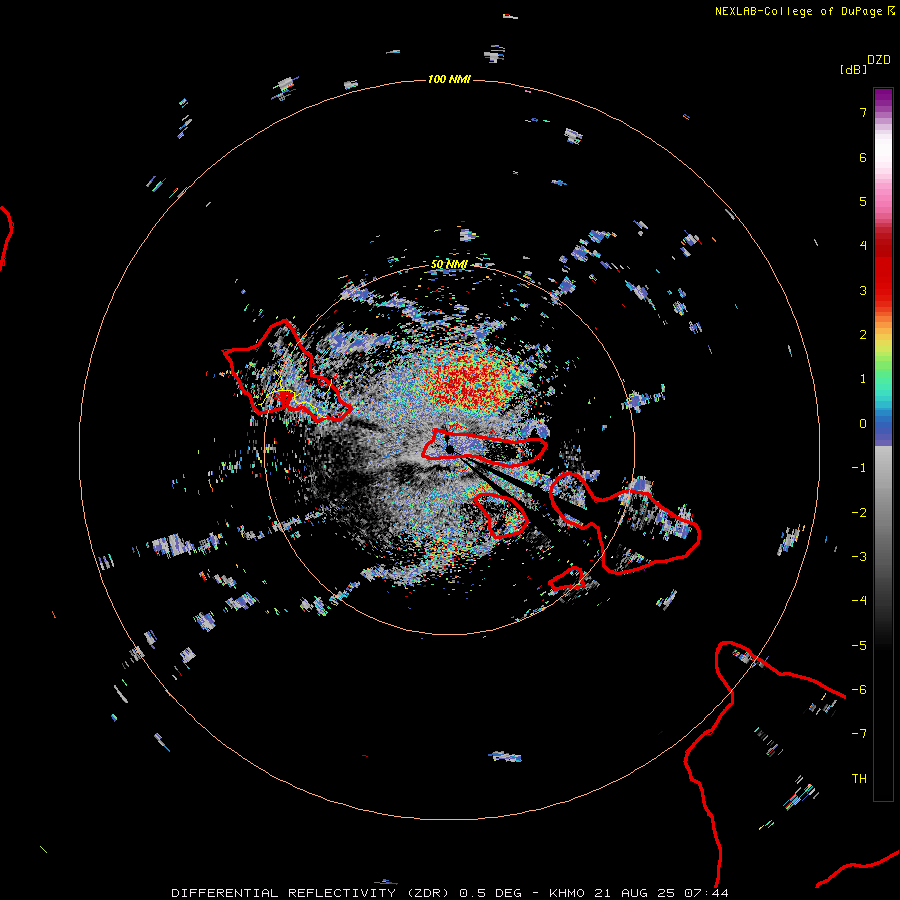Click the 1 value on color scale
This screenshot has width=900, height=900.
click(863, 379)
